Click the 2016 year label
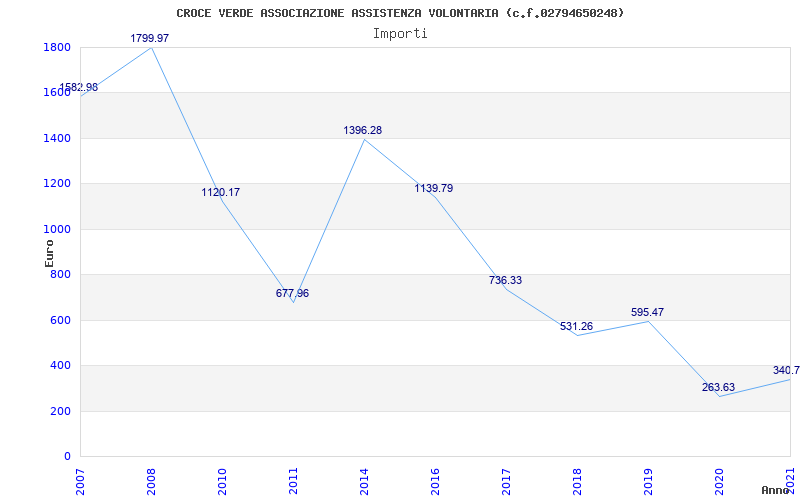 tap(435, 482)
